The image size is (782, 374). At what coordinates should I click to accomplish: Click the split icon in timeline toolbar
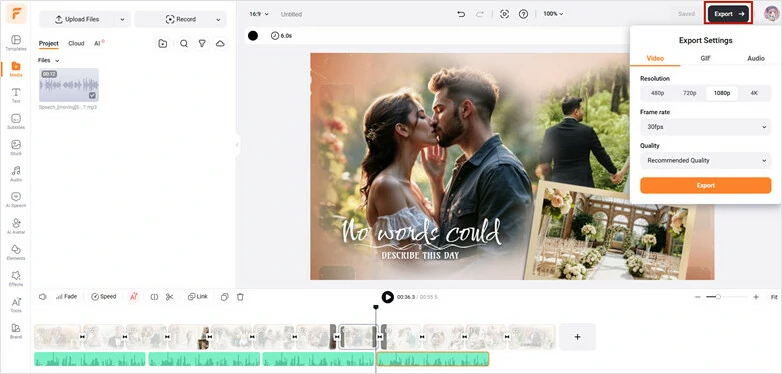click(x=154, y=297)
